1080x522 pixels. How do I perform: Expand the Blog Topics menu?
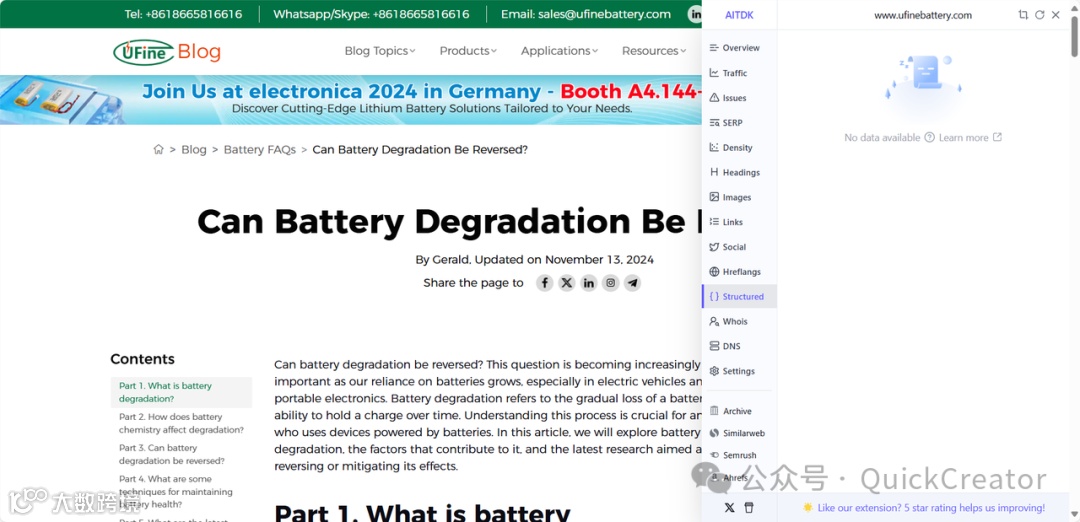[x=380, y=51]
